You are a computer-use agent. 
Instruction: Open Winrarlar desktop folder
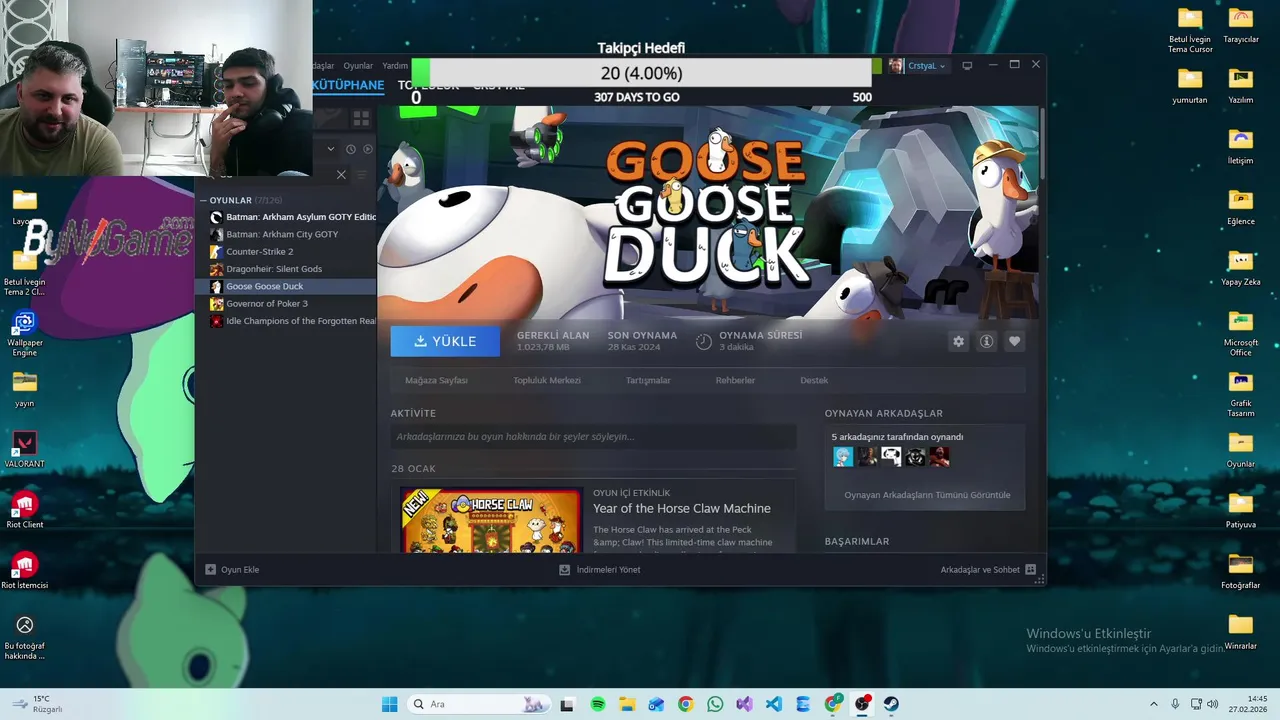pyautogui.click(x=1241, y=632)
